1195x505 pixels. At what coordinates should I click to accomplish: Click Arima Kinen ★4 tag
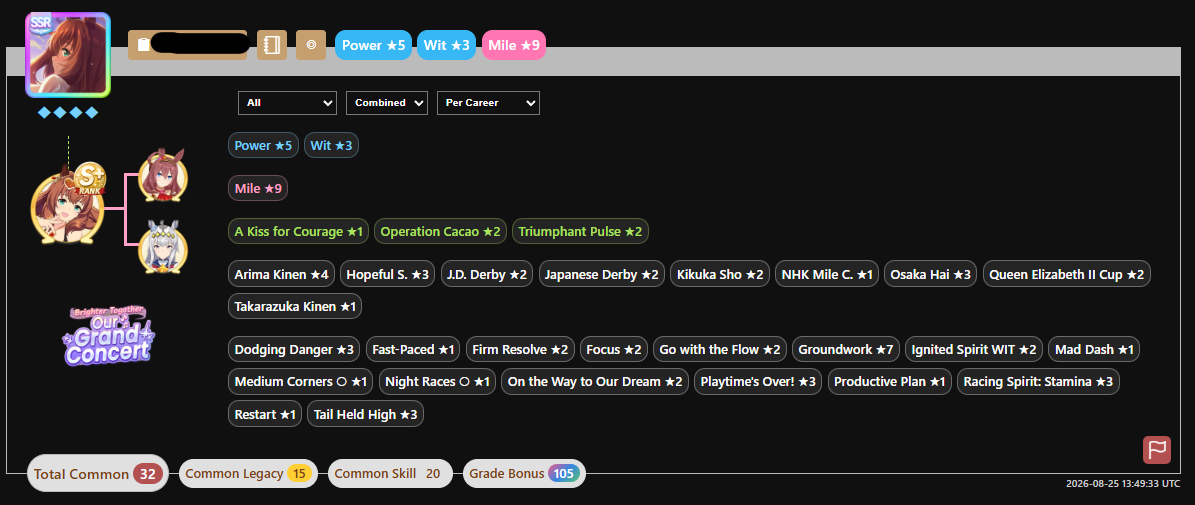point(281,274)
